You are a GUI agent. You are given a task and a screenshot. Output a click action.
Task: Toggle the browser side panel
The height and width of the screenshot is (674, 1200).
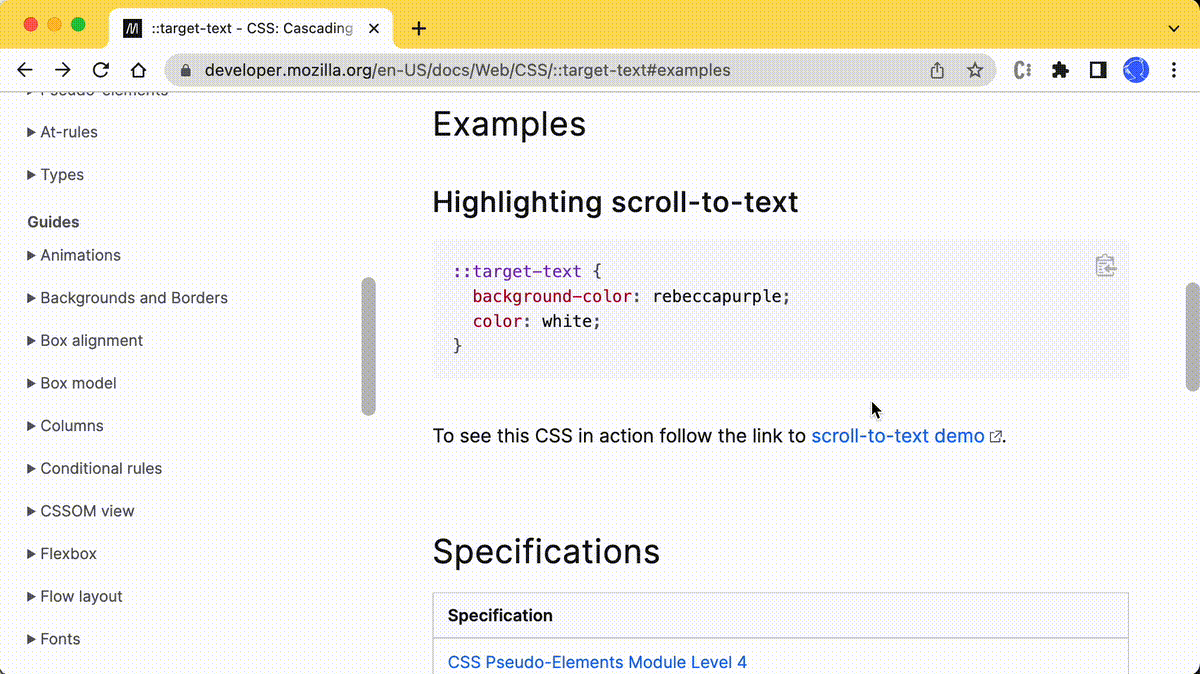[1098, 70]
